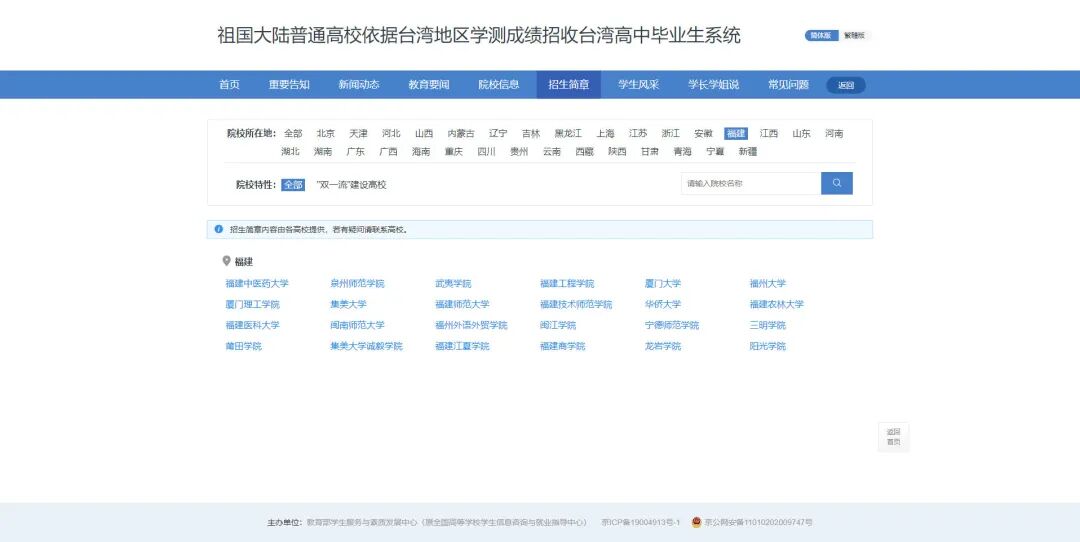Switch to 繁體版 language toggle
The width and height of the screenshot is (1080, 542).
(x=854, y=36)
